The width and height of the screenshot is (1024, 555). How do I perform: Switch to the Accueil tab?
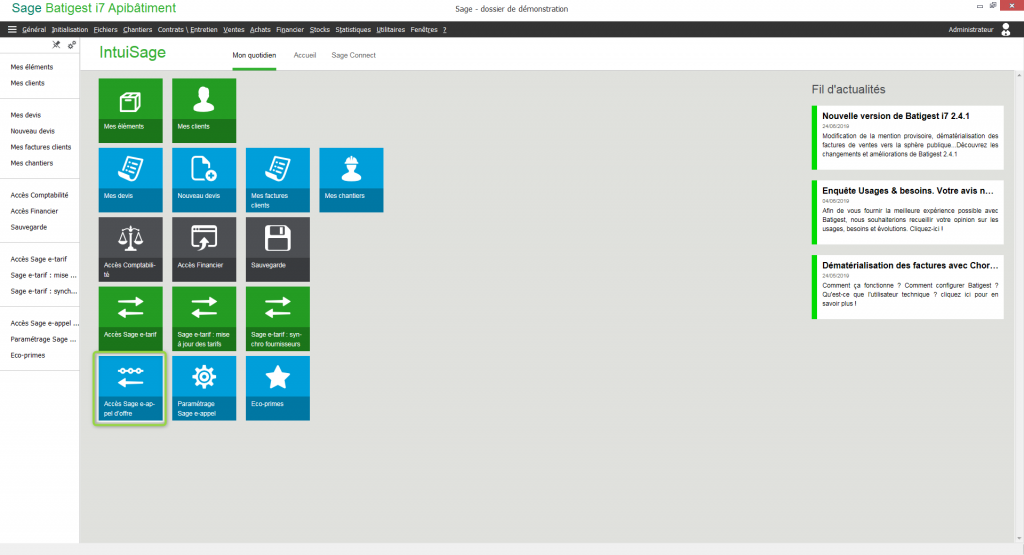click(x=304, y=55)
